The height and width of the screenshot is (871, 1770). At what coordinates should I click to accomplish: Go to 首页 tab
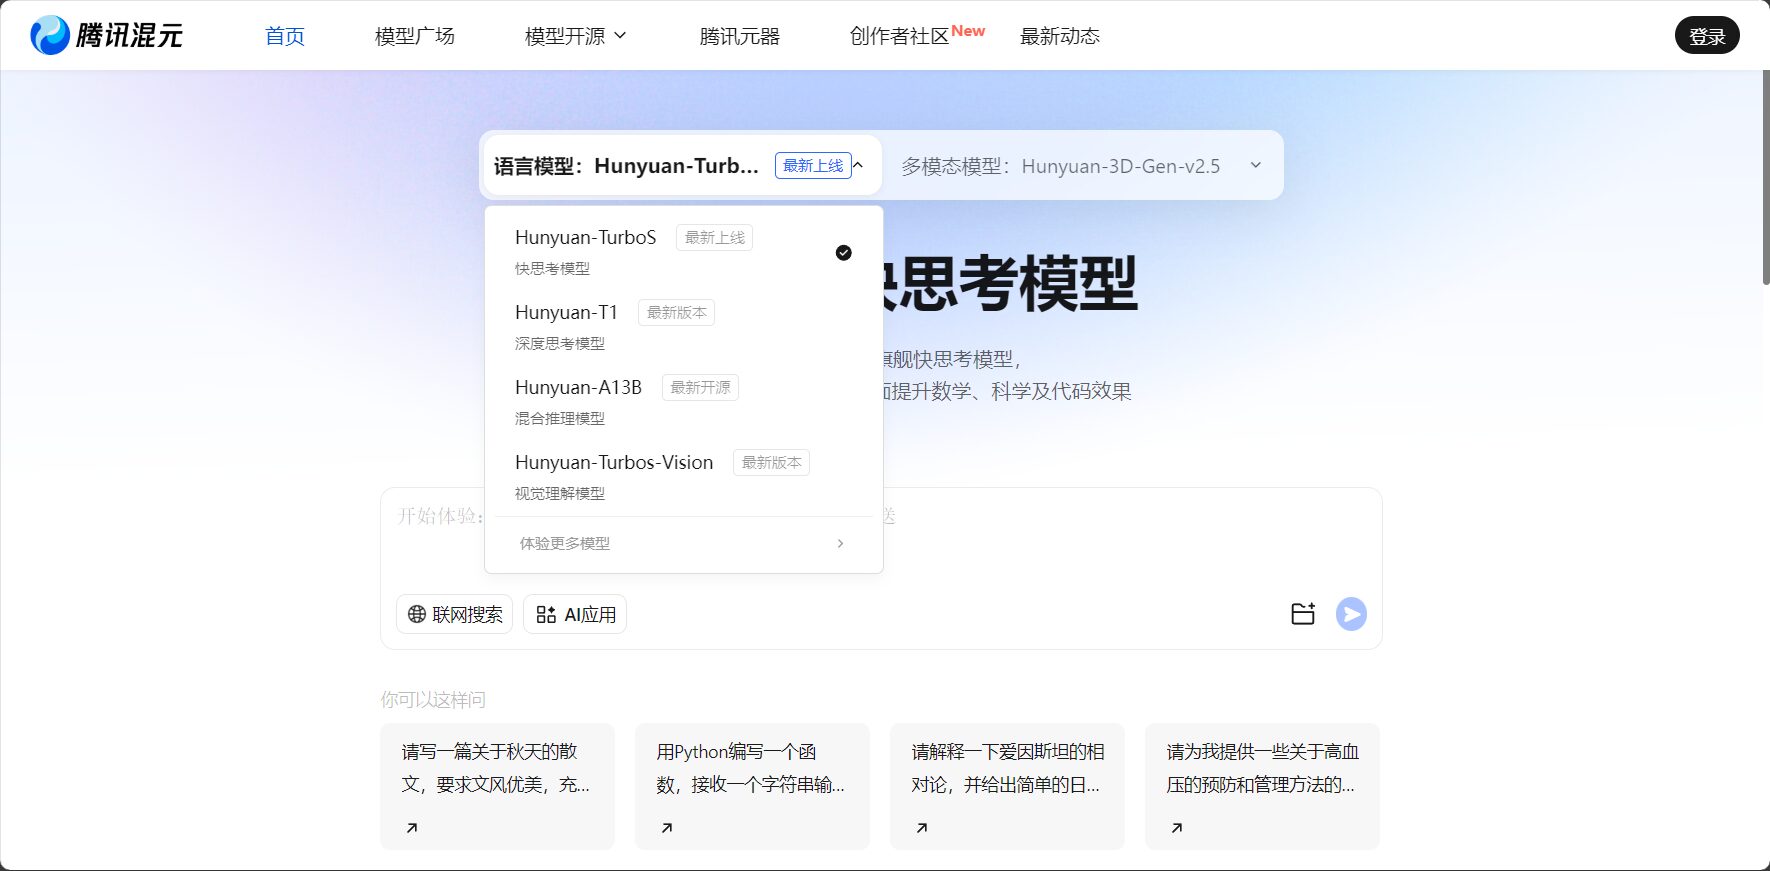click(285, 36)
